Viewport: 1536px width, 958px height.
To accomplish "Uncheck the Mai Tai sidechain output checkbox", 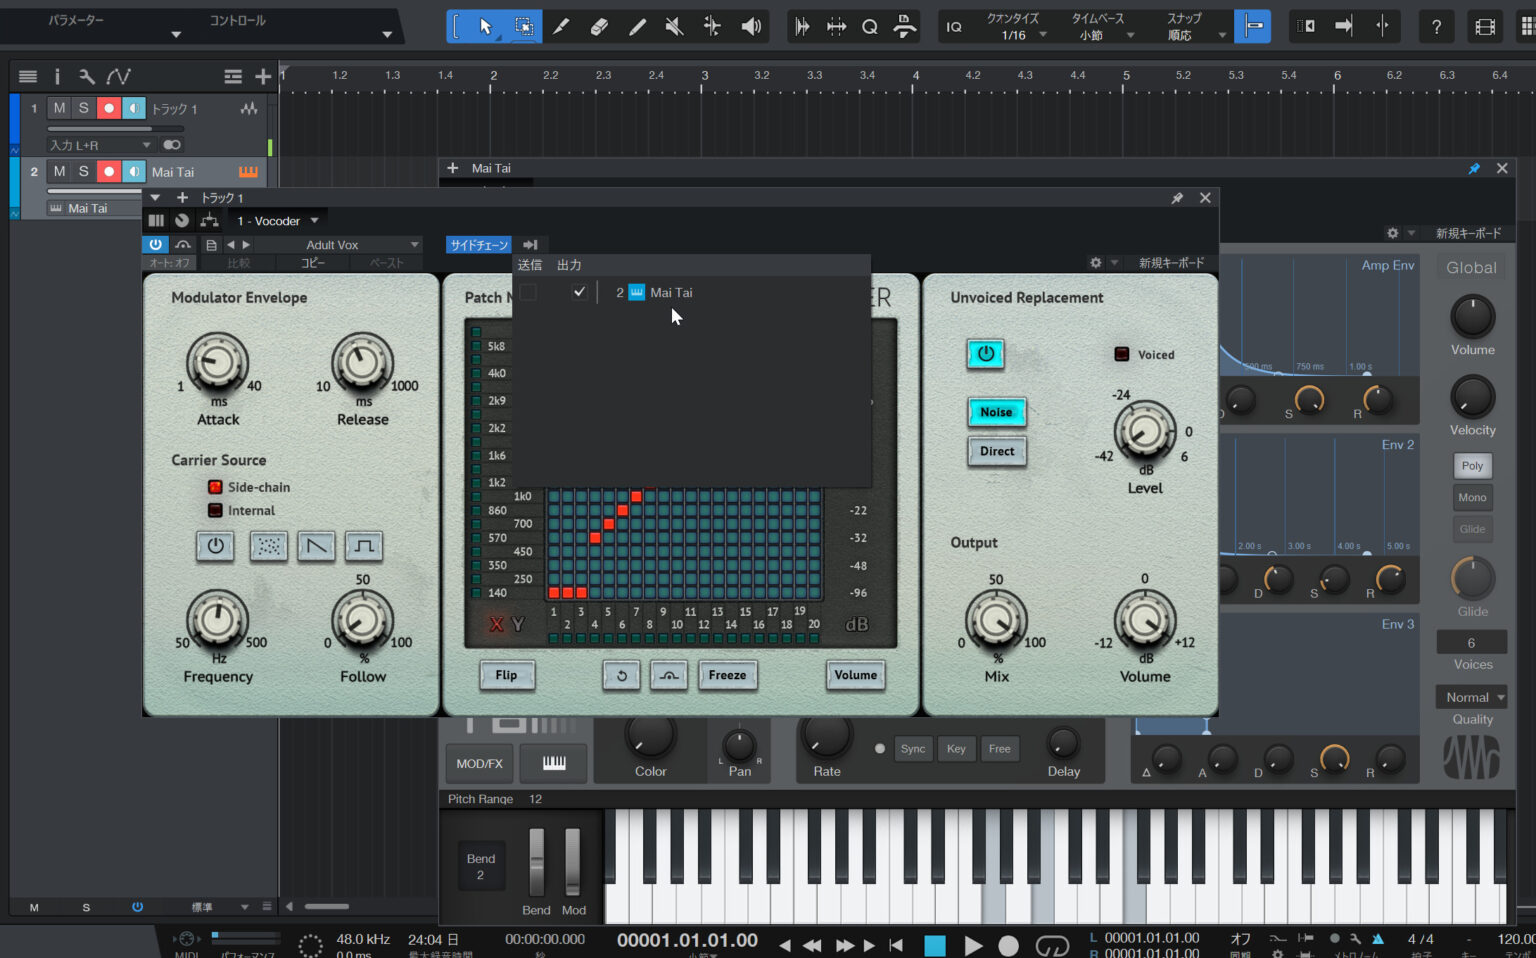I will pos(580,292).
